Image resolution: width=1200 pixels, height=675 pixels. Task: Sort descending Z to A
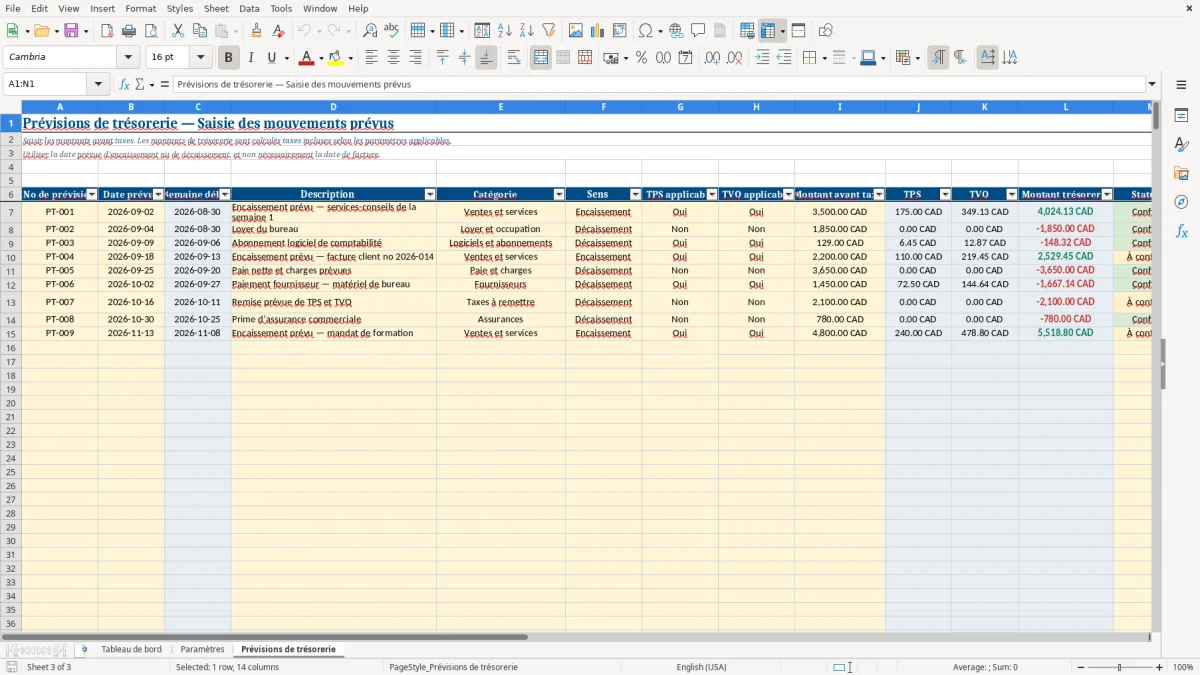tap(527, 31)
